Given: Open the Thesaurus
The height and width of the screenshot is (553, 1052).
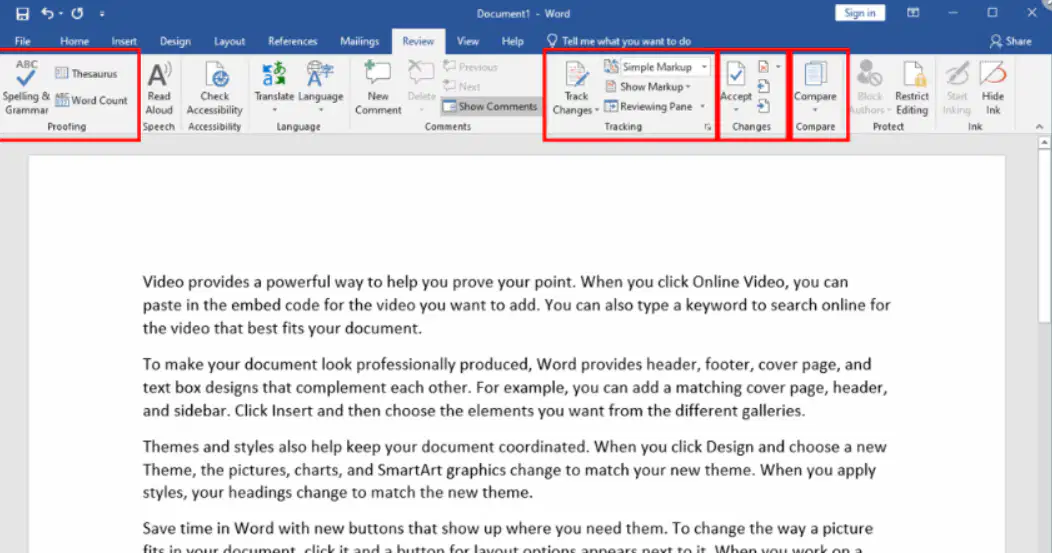Looking at the screenshot, I should click(x=86, y=73).
